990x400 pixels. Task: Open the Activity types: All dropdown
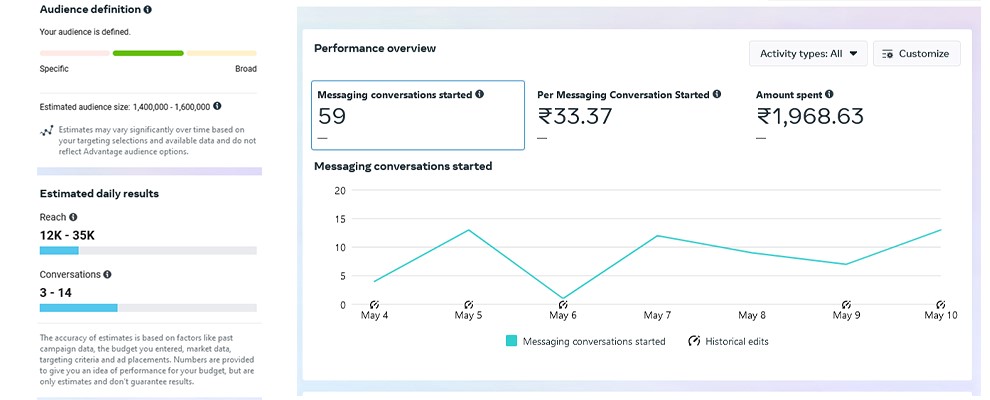(x=808, y=54)
